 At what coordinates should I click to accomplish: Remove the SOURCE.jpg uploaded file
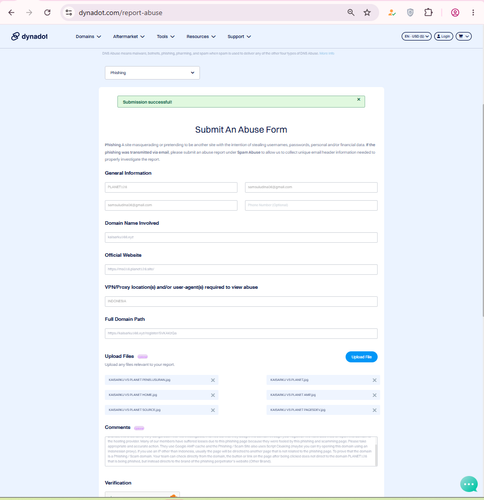point(213,410)
